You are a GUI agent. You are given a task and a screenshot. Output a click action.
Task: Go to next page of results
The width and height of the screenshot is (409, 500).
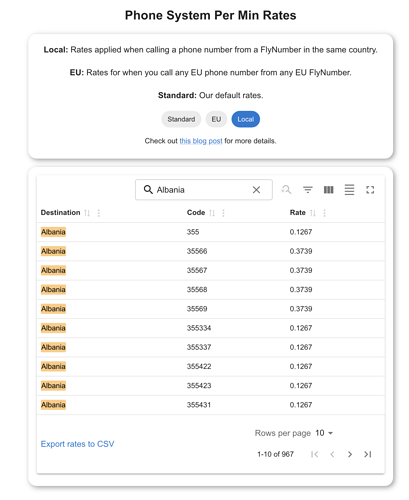click(x=350, y=454)
